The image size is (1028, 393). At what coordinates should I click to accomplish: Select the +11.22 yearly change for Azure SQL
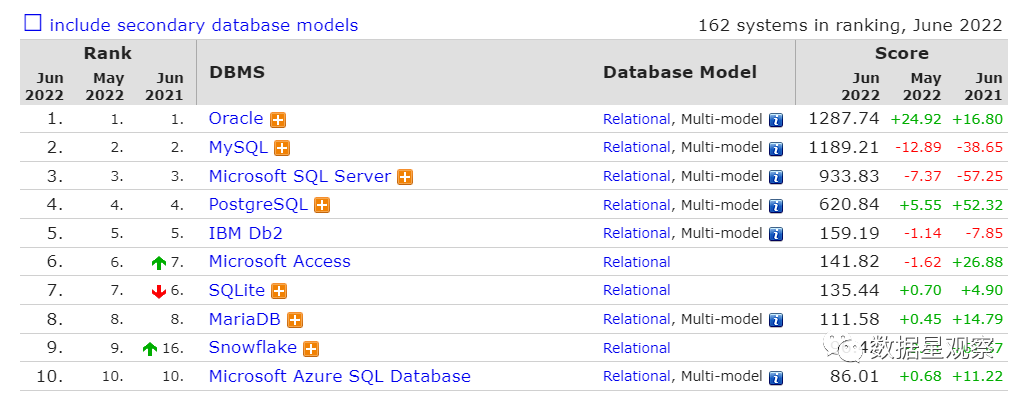click(x=978, y=377)
